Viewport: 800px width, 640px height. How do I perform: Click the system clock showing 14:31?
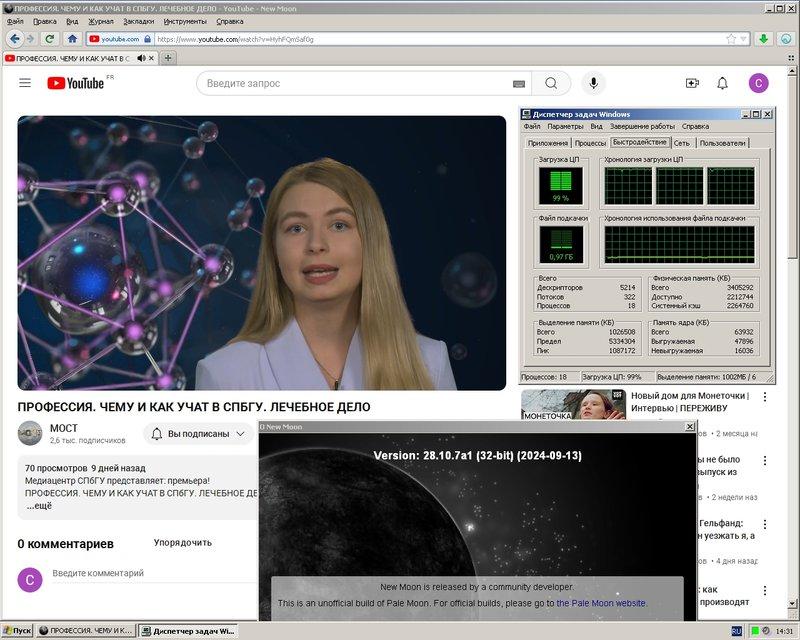tap(784, 631)
